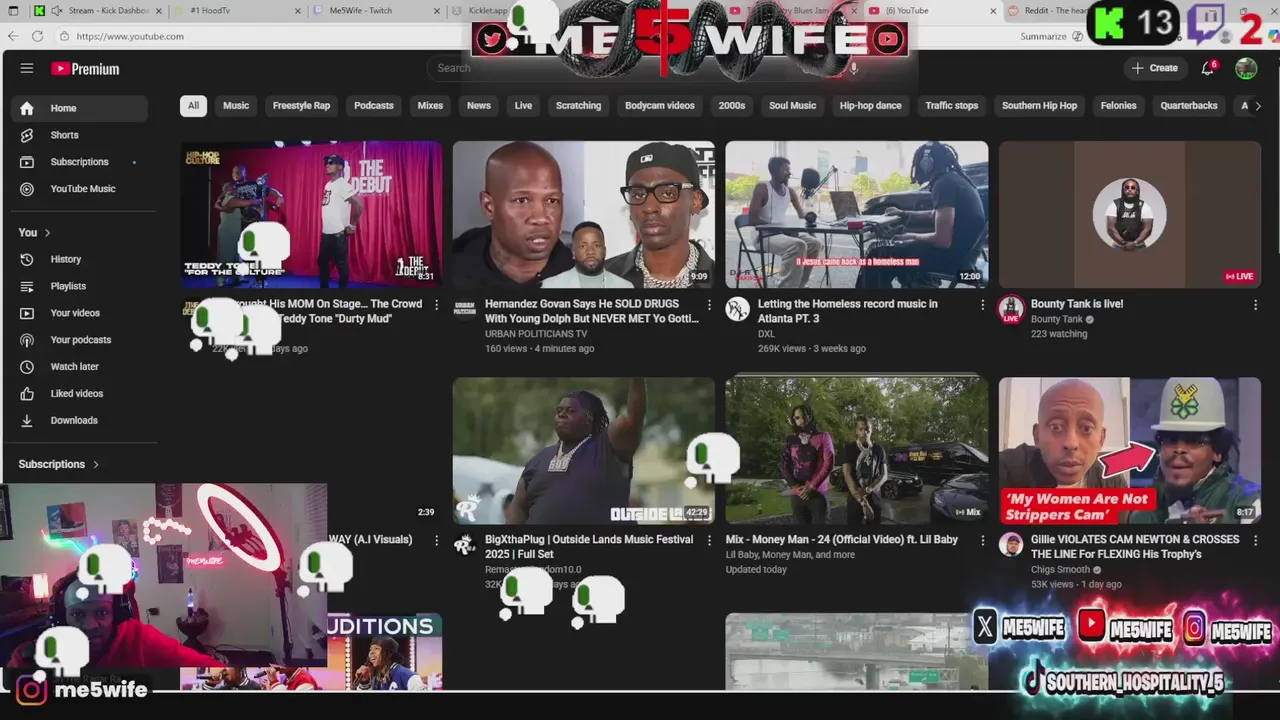The height and width of the screenshot is (720, 1280).
Task: Click the BigXthaPlug Outside Lands thumbnail
Action: (x=584, y=451)
